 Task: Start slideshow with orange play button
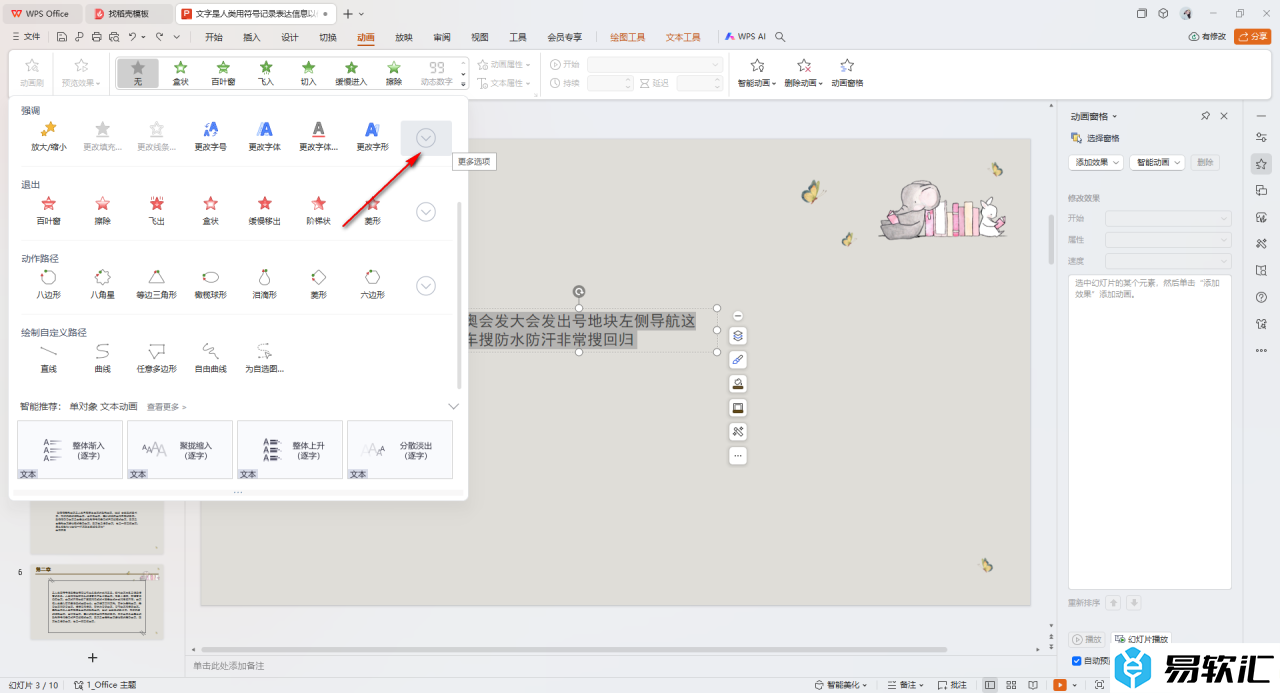point(1059,685)
